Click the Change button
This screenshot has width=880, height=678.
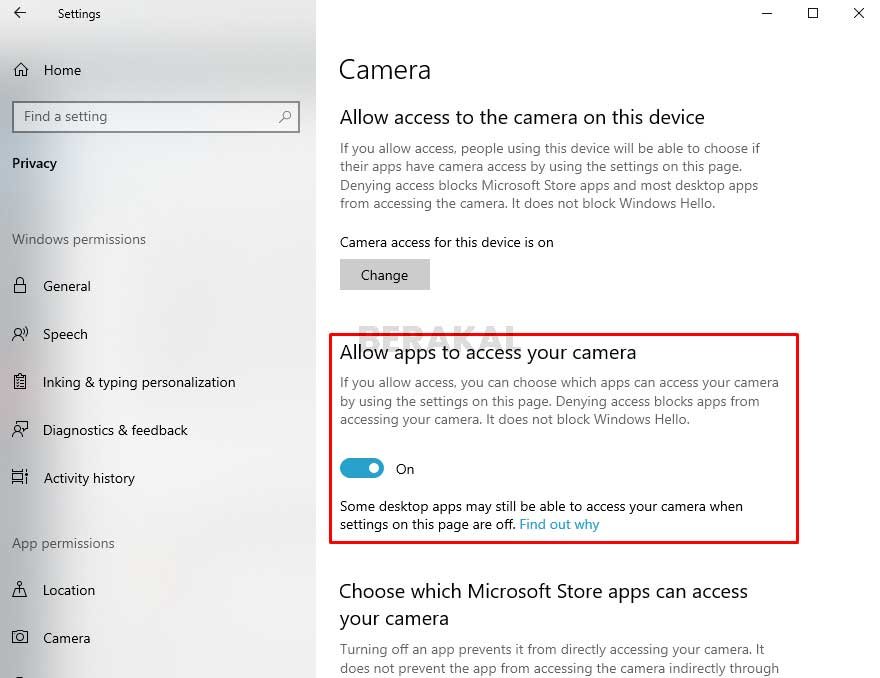tap(384, 274)
